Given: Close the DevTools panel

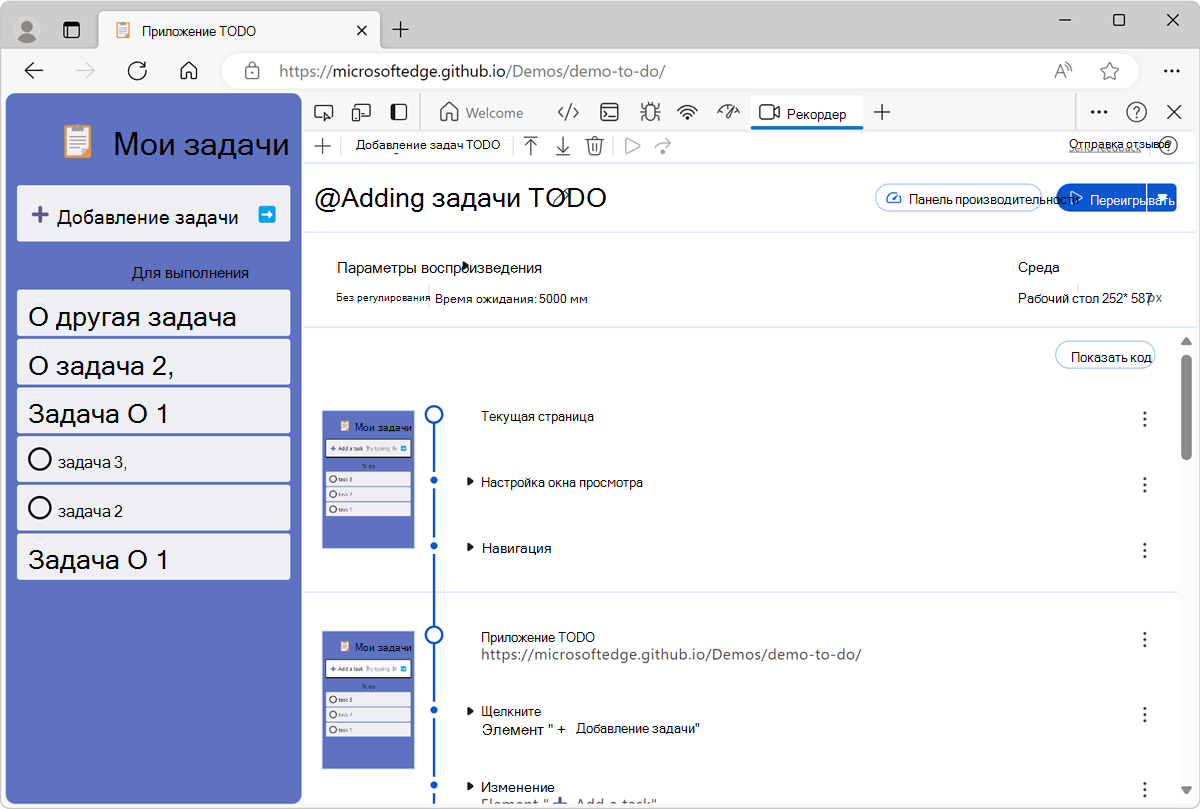Looking at the screenshot, I should tap(1173, 113).
